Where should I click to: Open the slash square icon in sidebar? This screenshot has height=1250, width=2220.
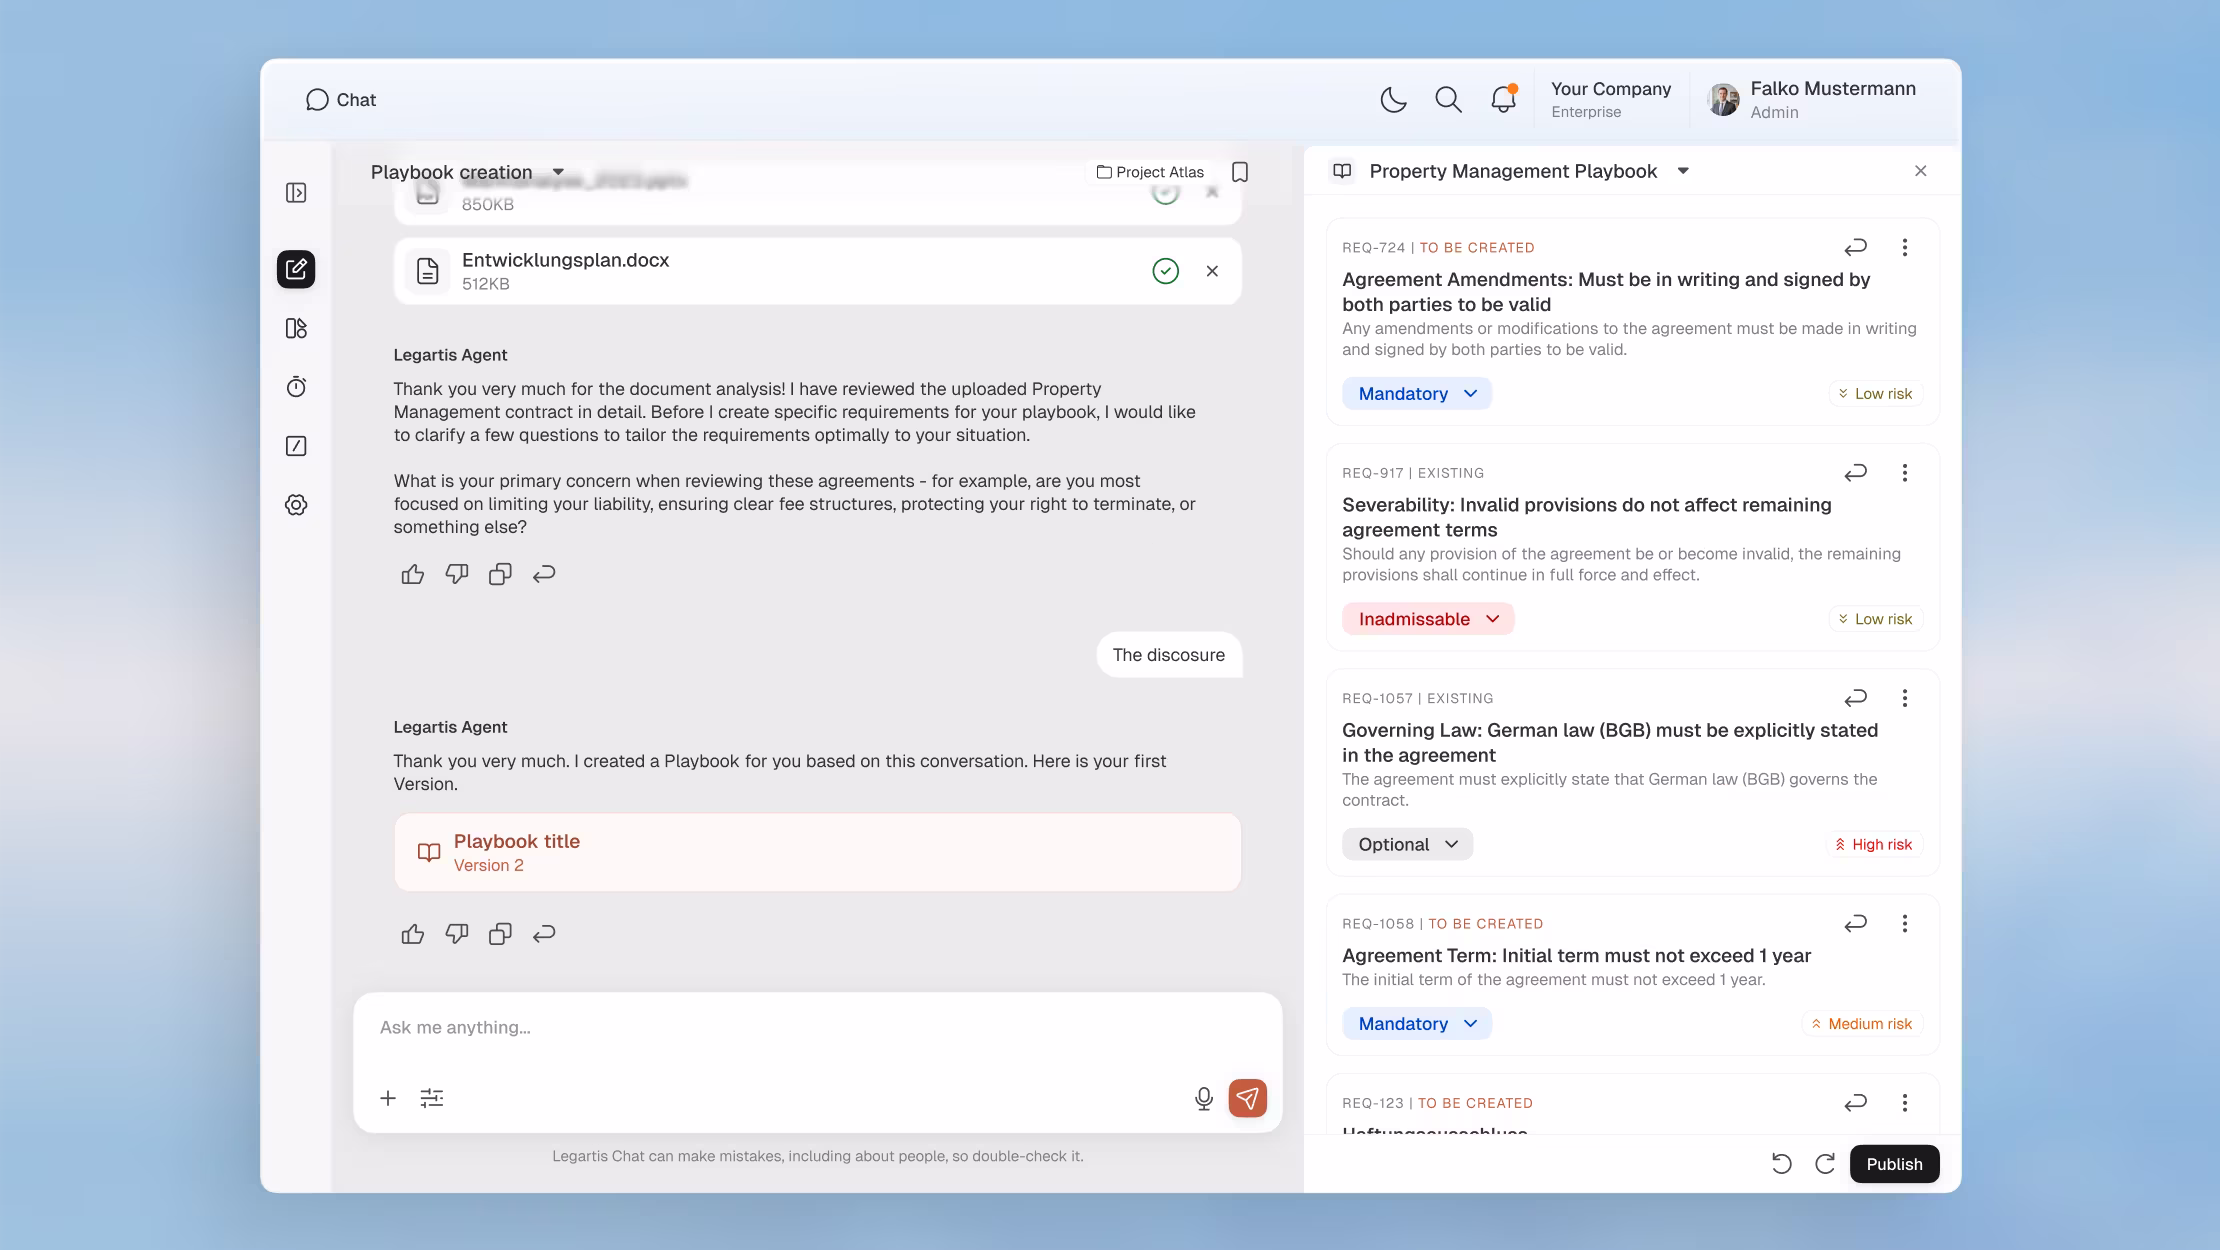(296, 446)
